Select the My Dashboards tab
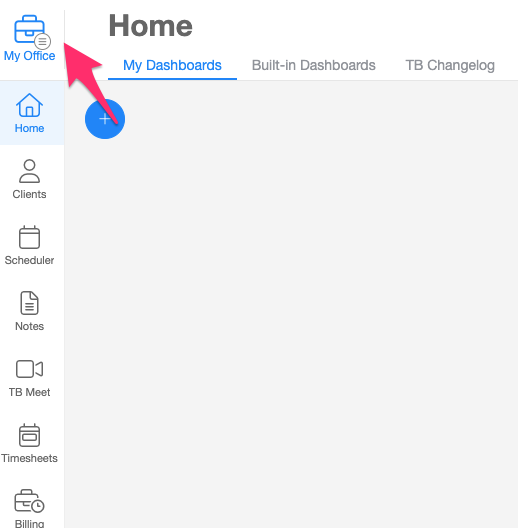Viewport: 518px width, 528px height. [x=172, y=65]
